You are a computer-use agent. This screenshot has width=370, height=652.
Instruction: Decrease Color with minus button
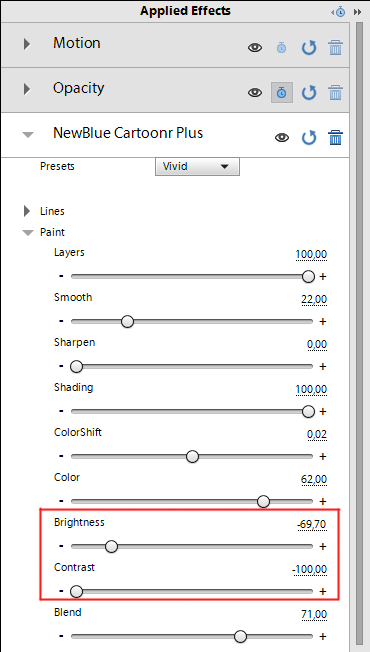pos(61,501)
